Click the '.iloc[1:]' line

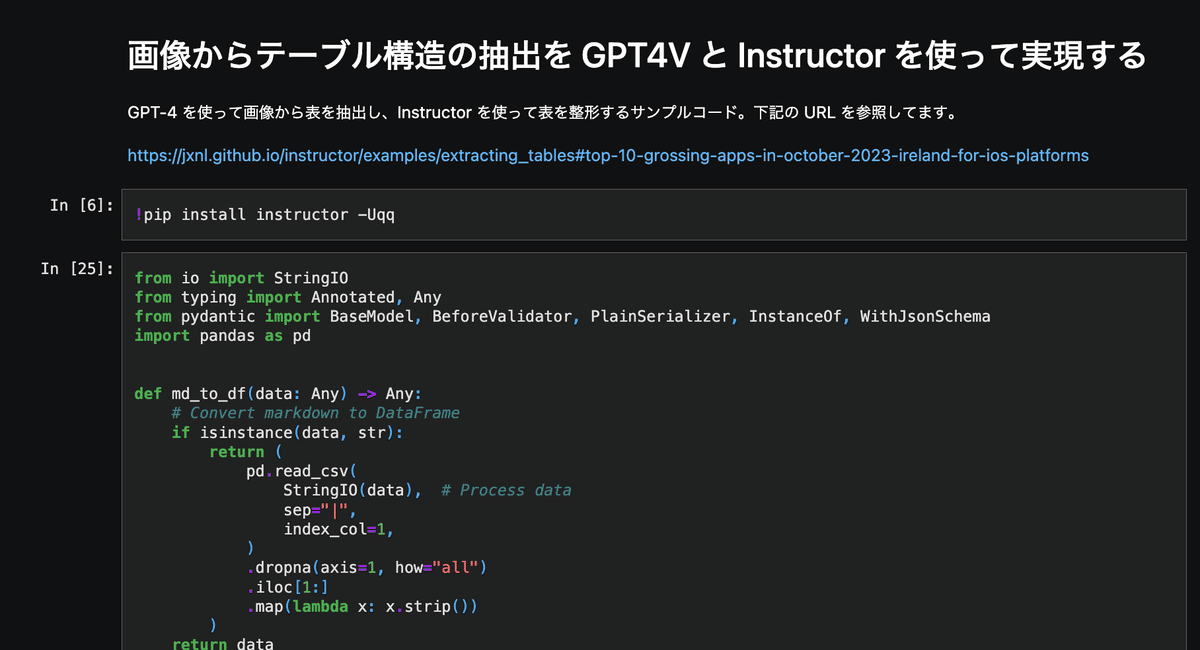tap(287, 587)
